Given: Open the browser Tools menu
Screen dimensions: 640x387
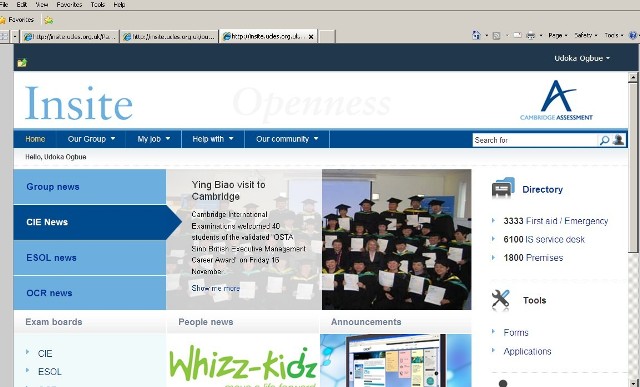Looking at the screenshot, I should [98, 4].
